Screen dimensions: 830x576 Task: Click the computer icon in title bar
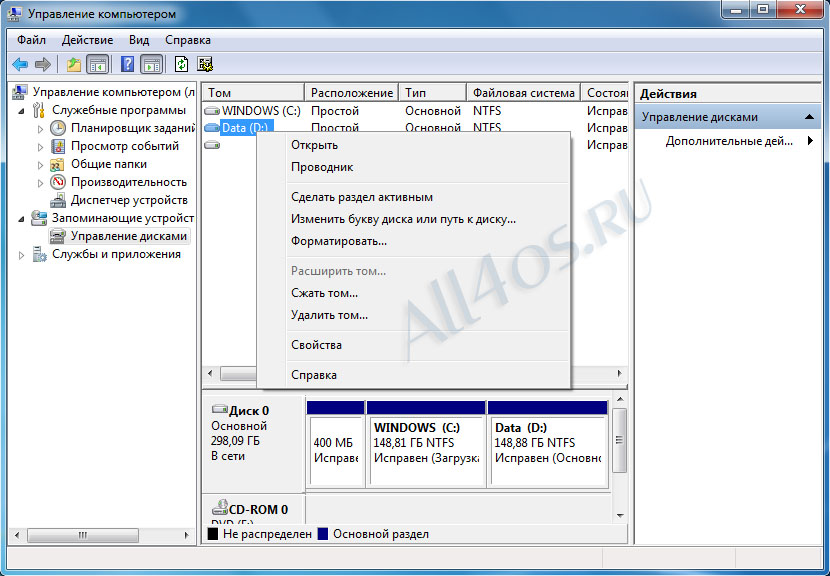click(x=15, y=14)
